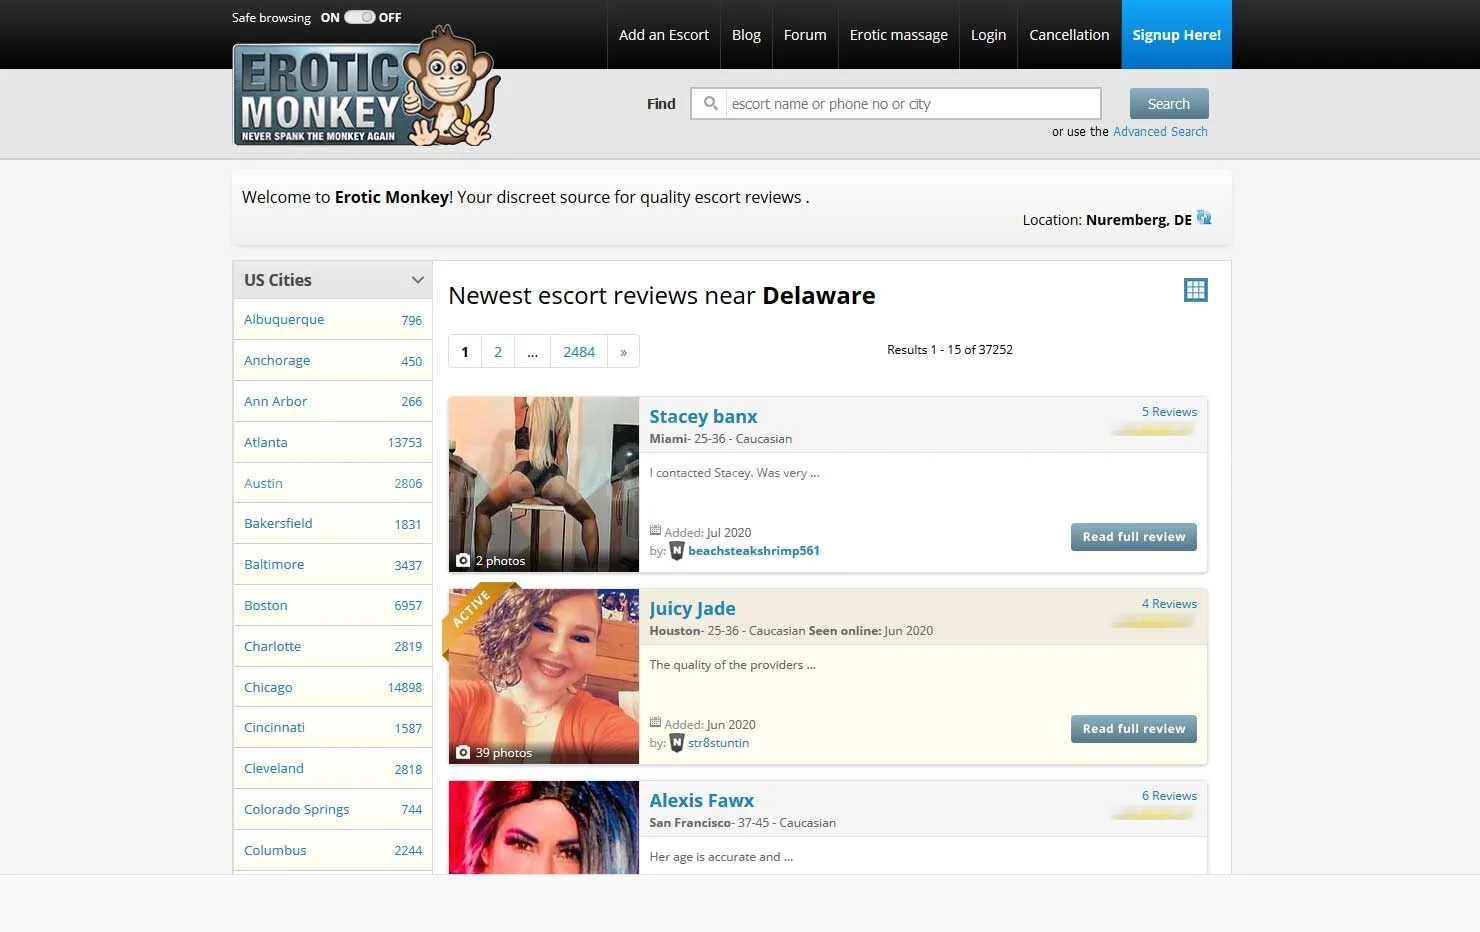Image resolution: width=1480 pixels, height=932 pixels.
Task: Open Stacey banx thumbnail photo
Action: 544,485
